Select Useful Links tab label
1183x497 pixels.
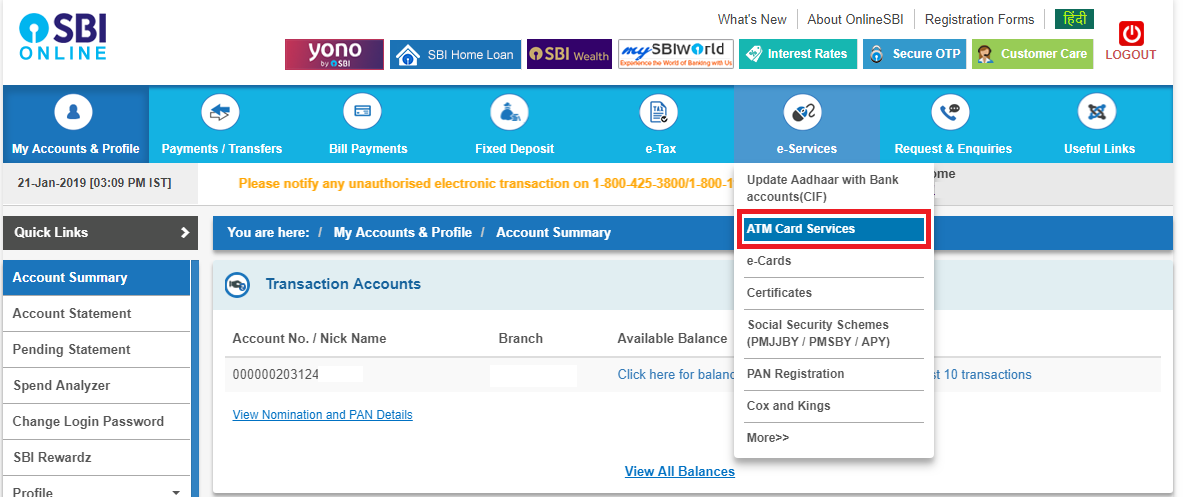pos(1099,149)
